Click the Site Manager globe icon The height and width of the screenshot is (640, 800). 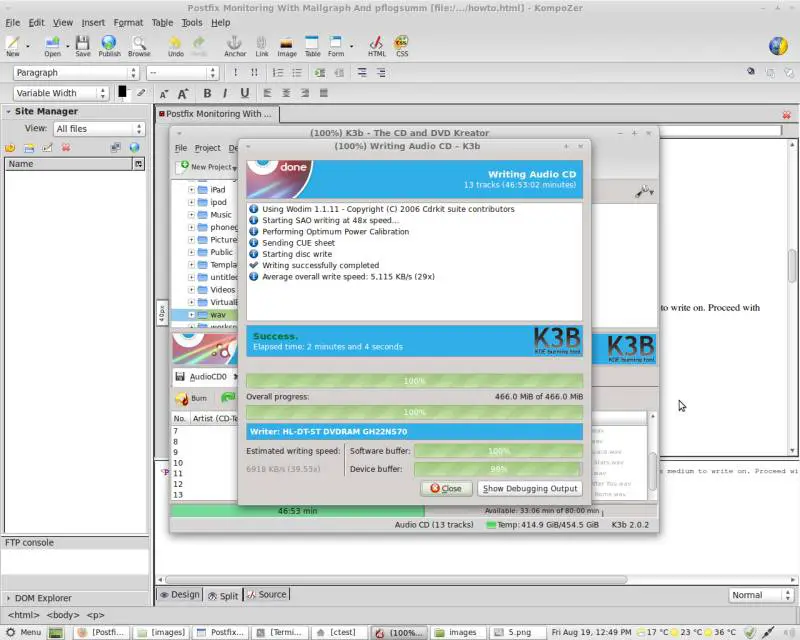click(x=134, y=147)
